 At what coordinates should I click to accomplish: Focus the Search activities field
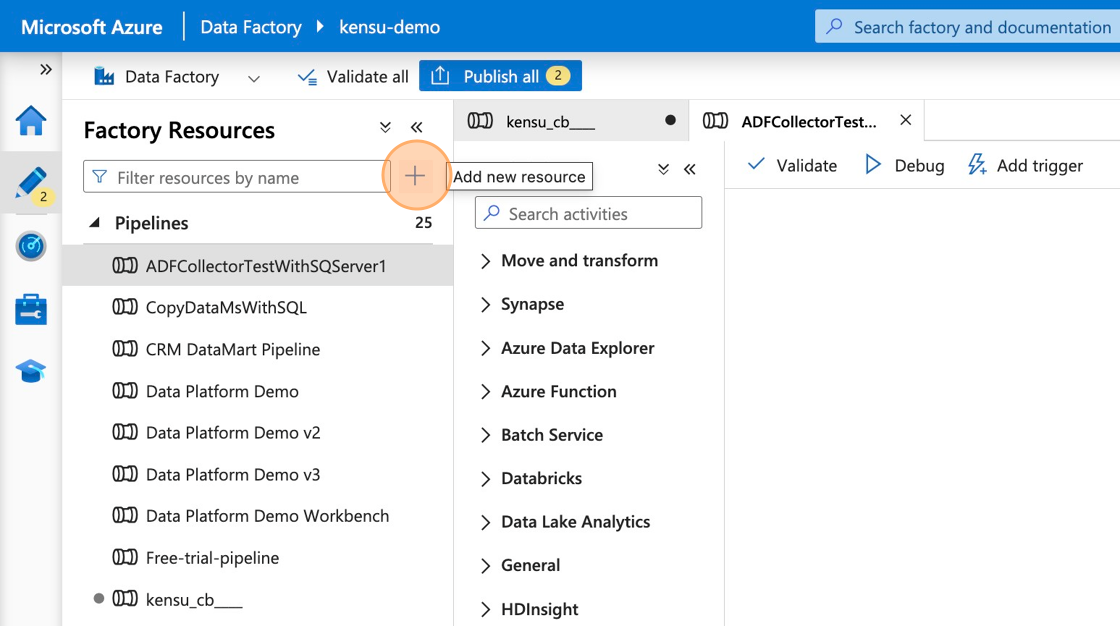point(589,213)
